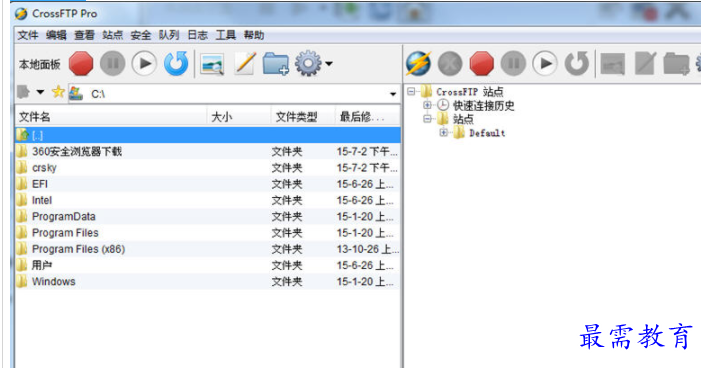Sort by the 文件名 column header
This screenshot has width=701, height=368.
pyautogui.click(x=111, y=117)
